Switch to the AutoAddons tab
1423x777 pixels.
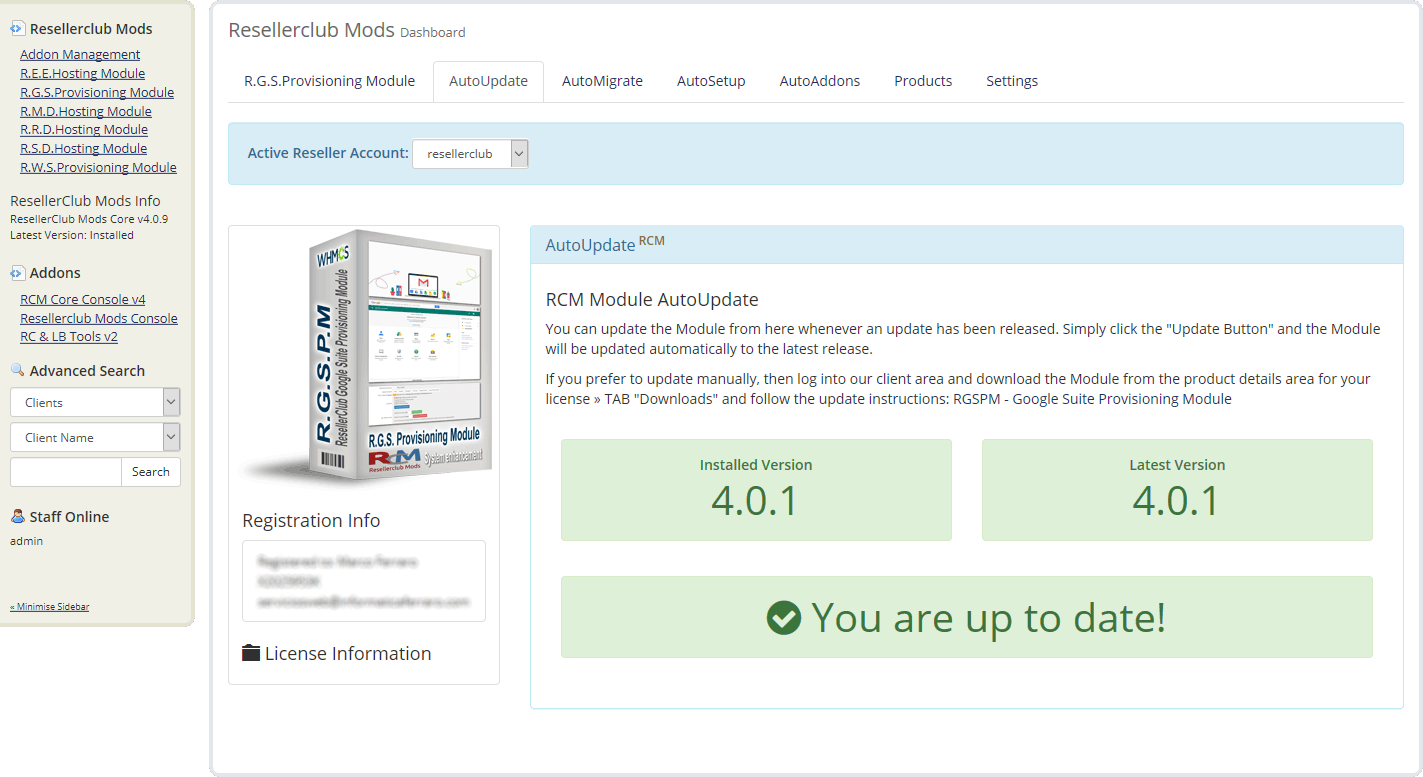820,81
